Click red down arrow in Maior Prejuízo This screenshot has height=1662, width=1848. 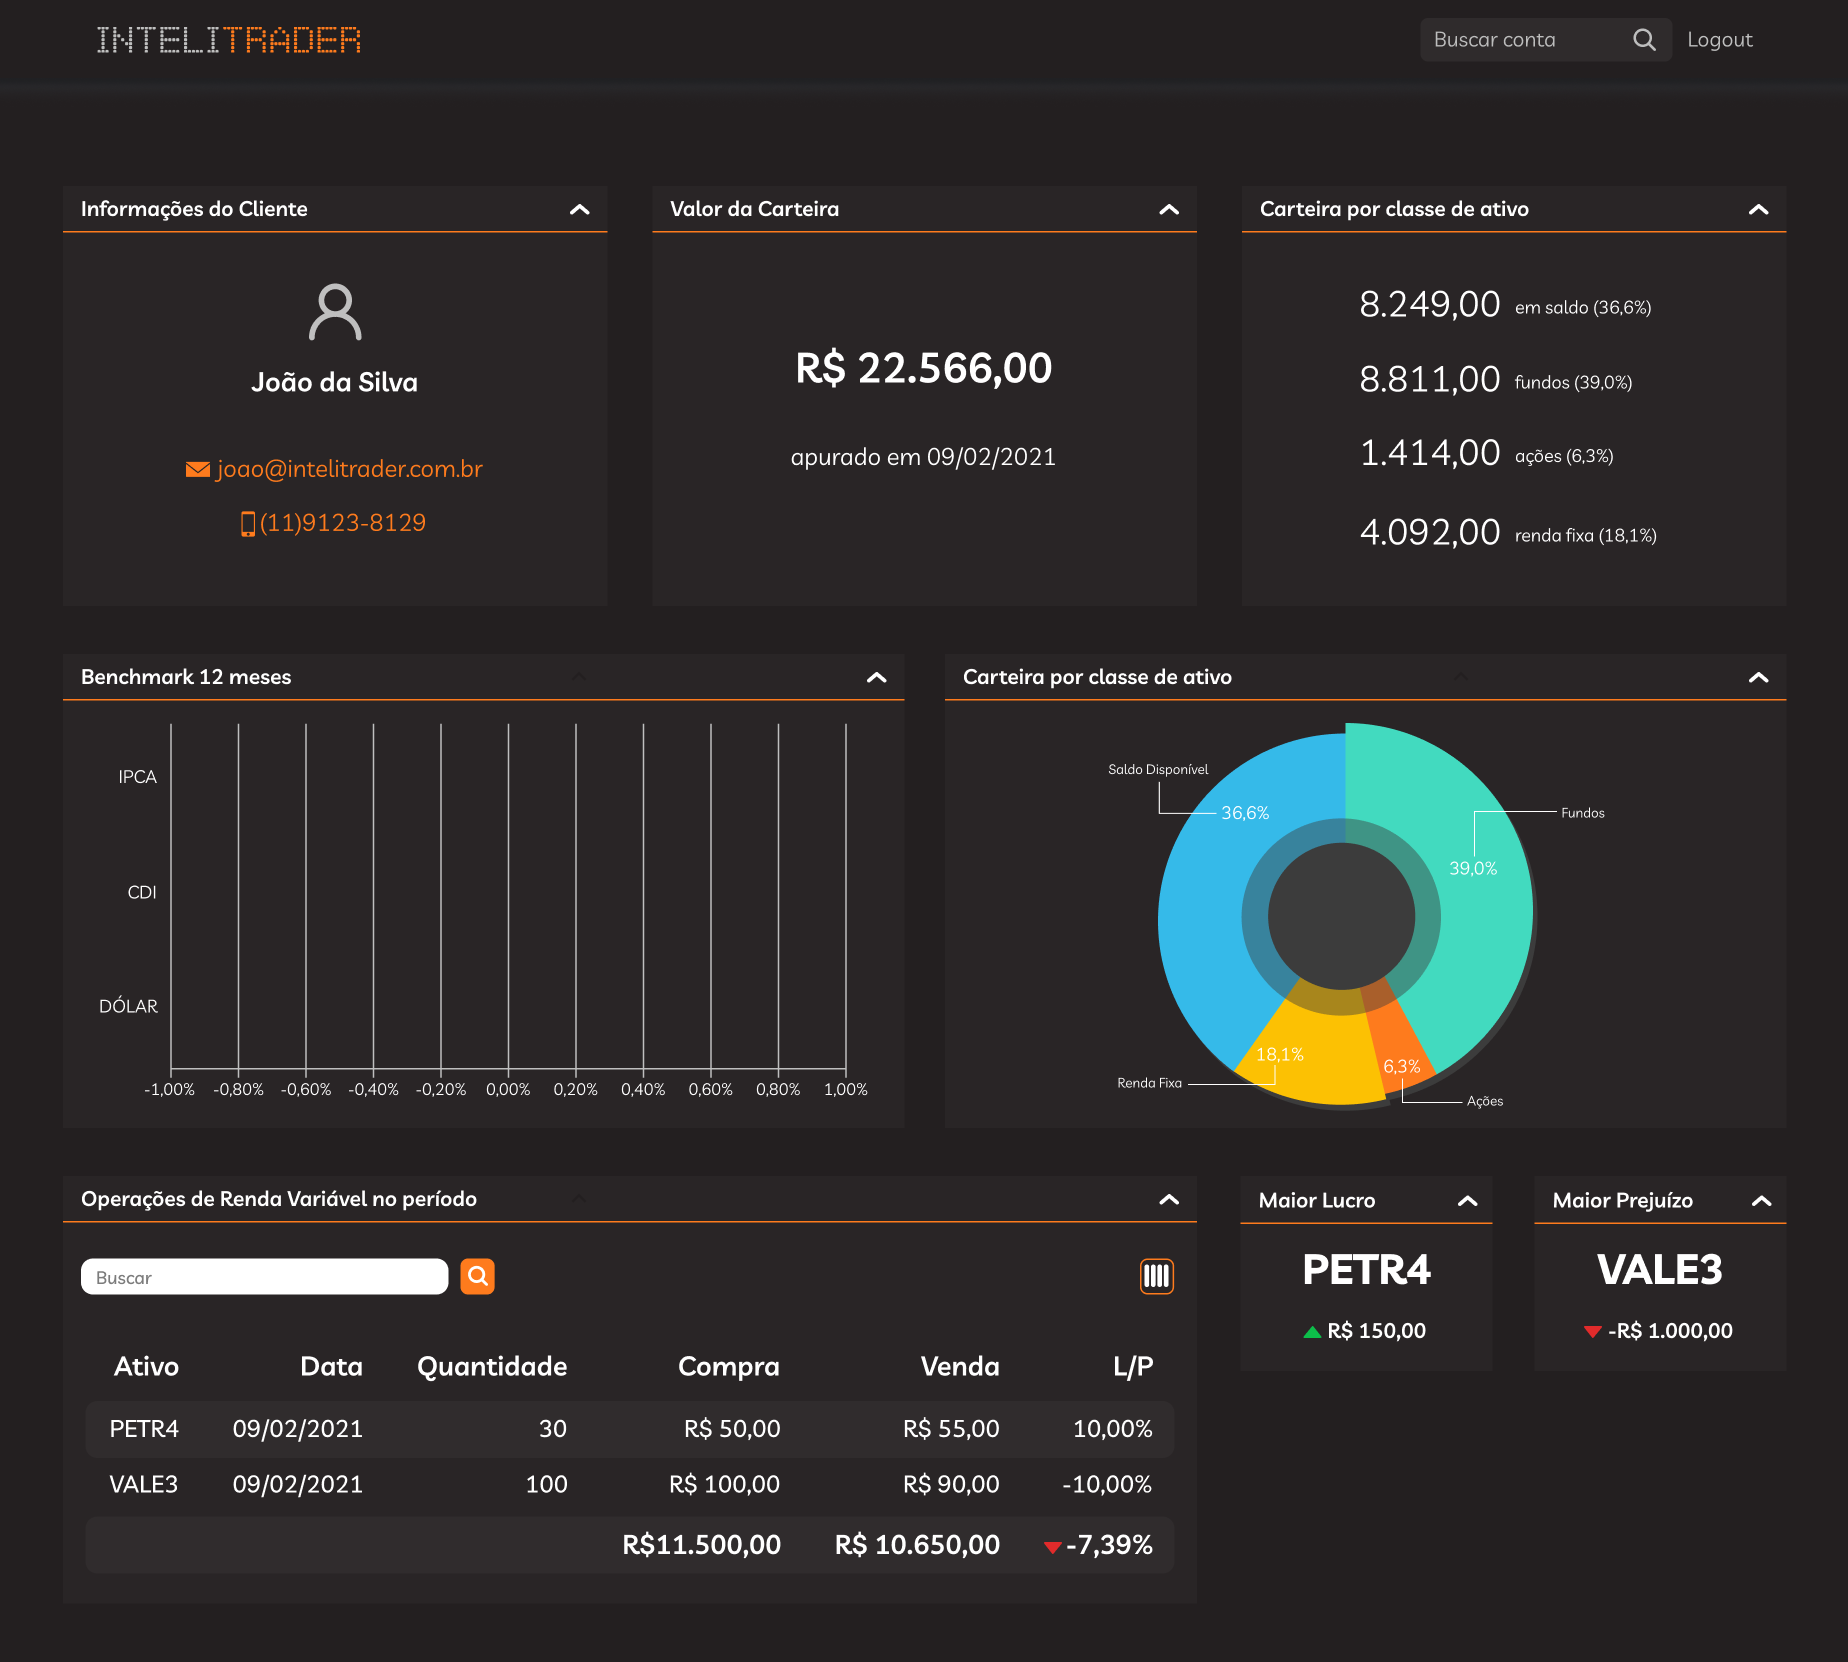1593,1332
